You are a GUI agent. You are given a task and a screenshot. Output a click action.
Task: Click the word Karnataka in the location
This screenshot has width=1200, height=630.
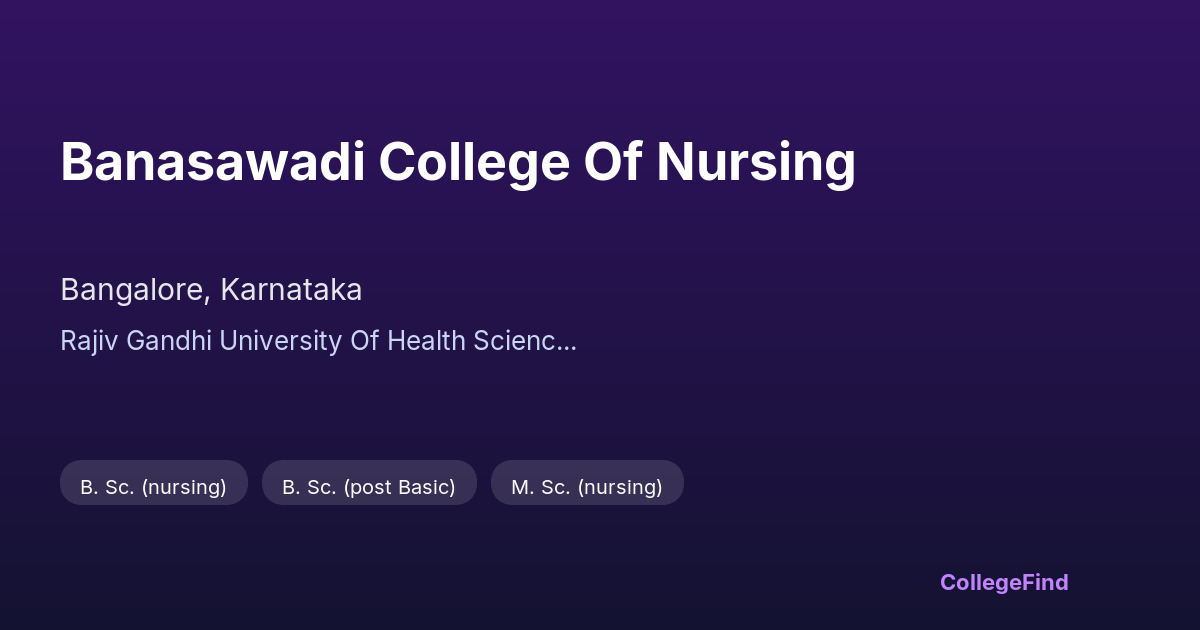[291, 290]
